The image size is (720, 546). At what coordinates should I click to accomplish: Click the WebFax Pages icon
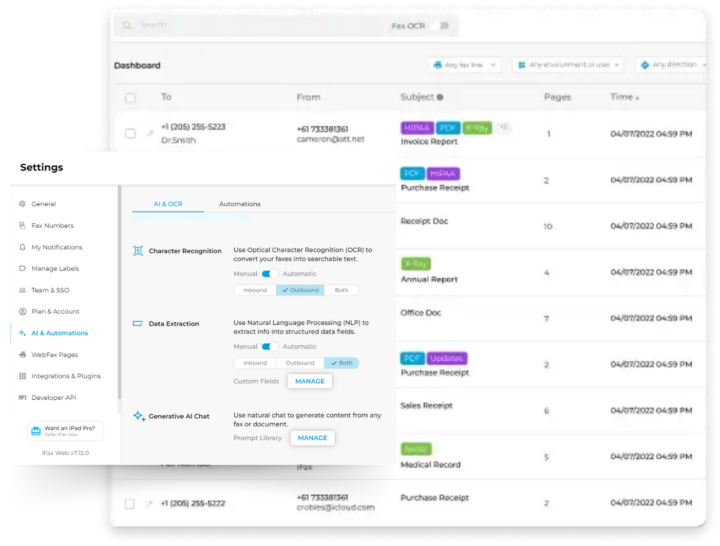(22, 354)
